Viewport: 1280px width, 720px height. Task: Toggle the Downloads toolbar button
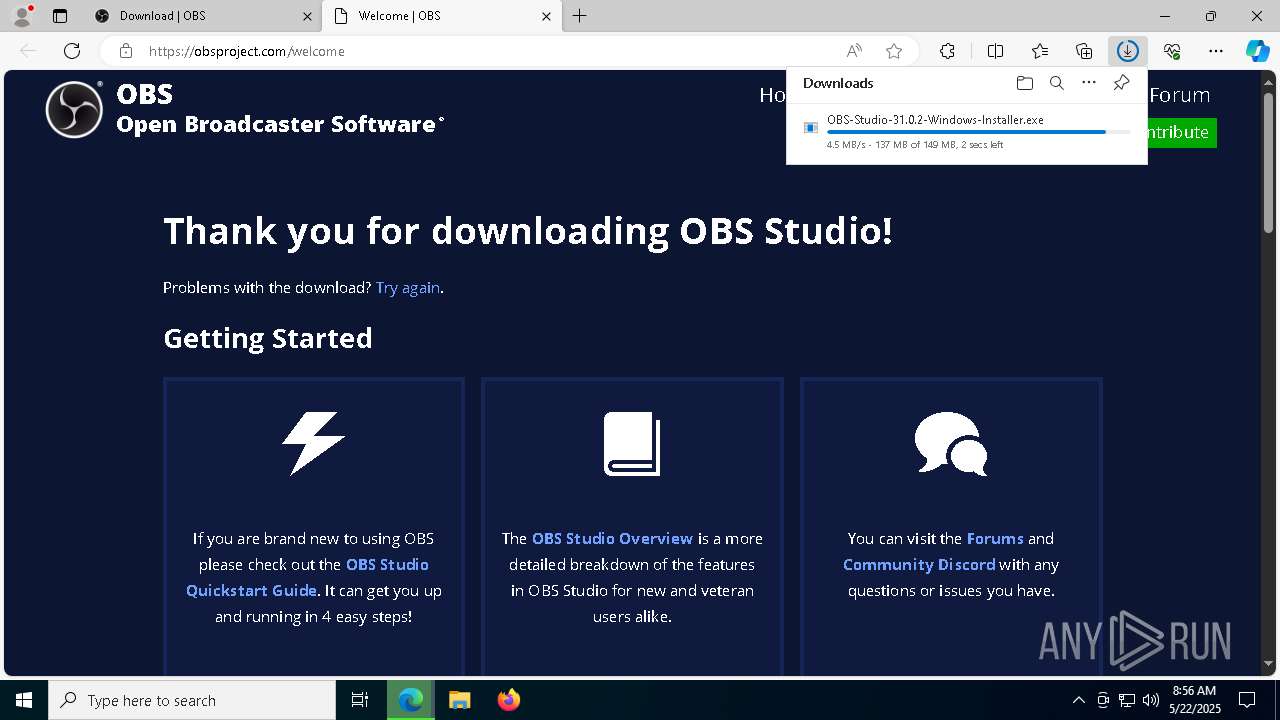pyautogui.click(x=1128, y=51)
